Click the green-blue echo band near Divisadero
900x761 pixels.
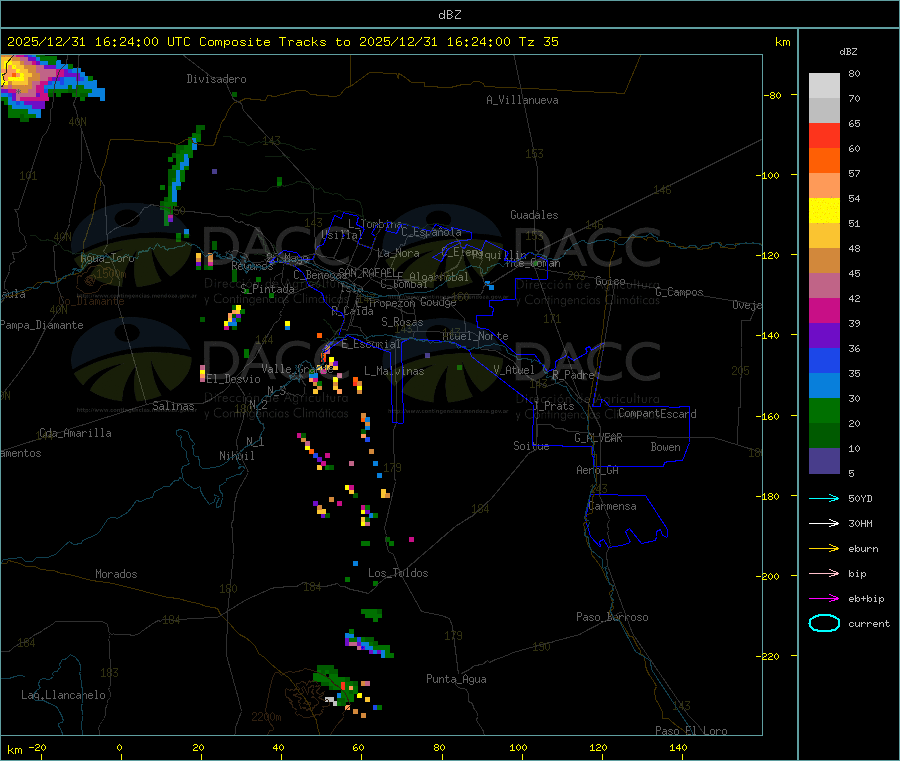181,175
